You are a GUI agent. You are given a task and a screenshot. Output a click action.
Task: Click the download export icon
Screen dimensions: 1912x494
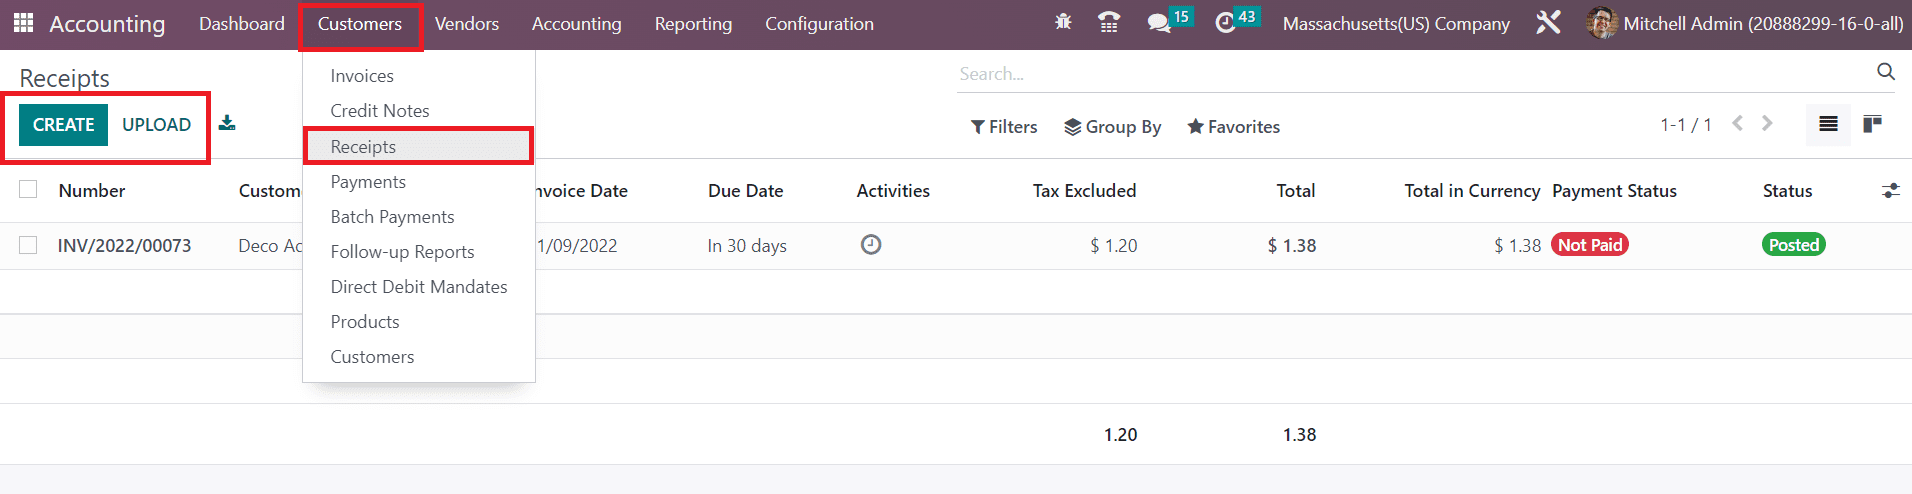coord(227,123)
